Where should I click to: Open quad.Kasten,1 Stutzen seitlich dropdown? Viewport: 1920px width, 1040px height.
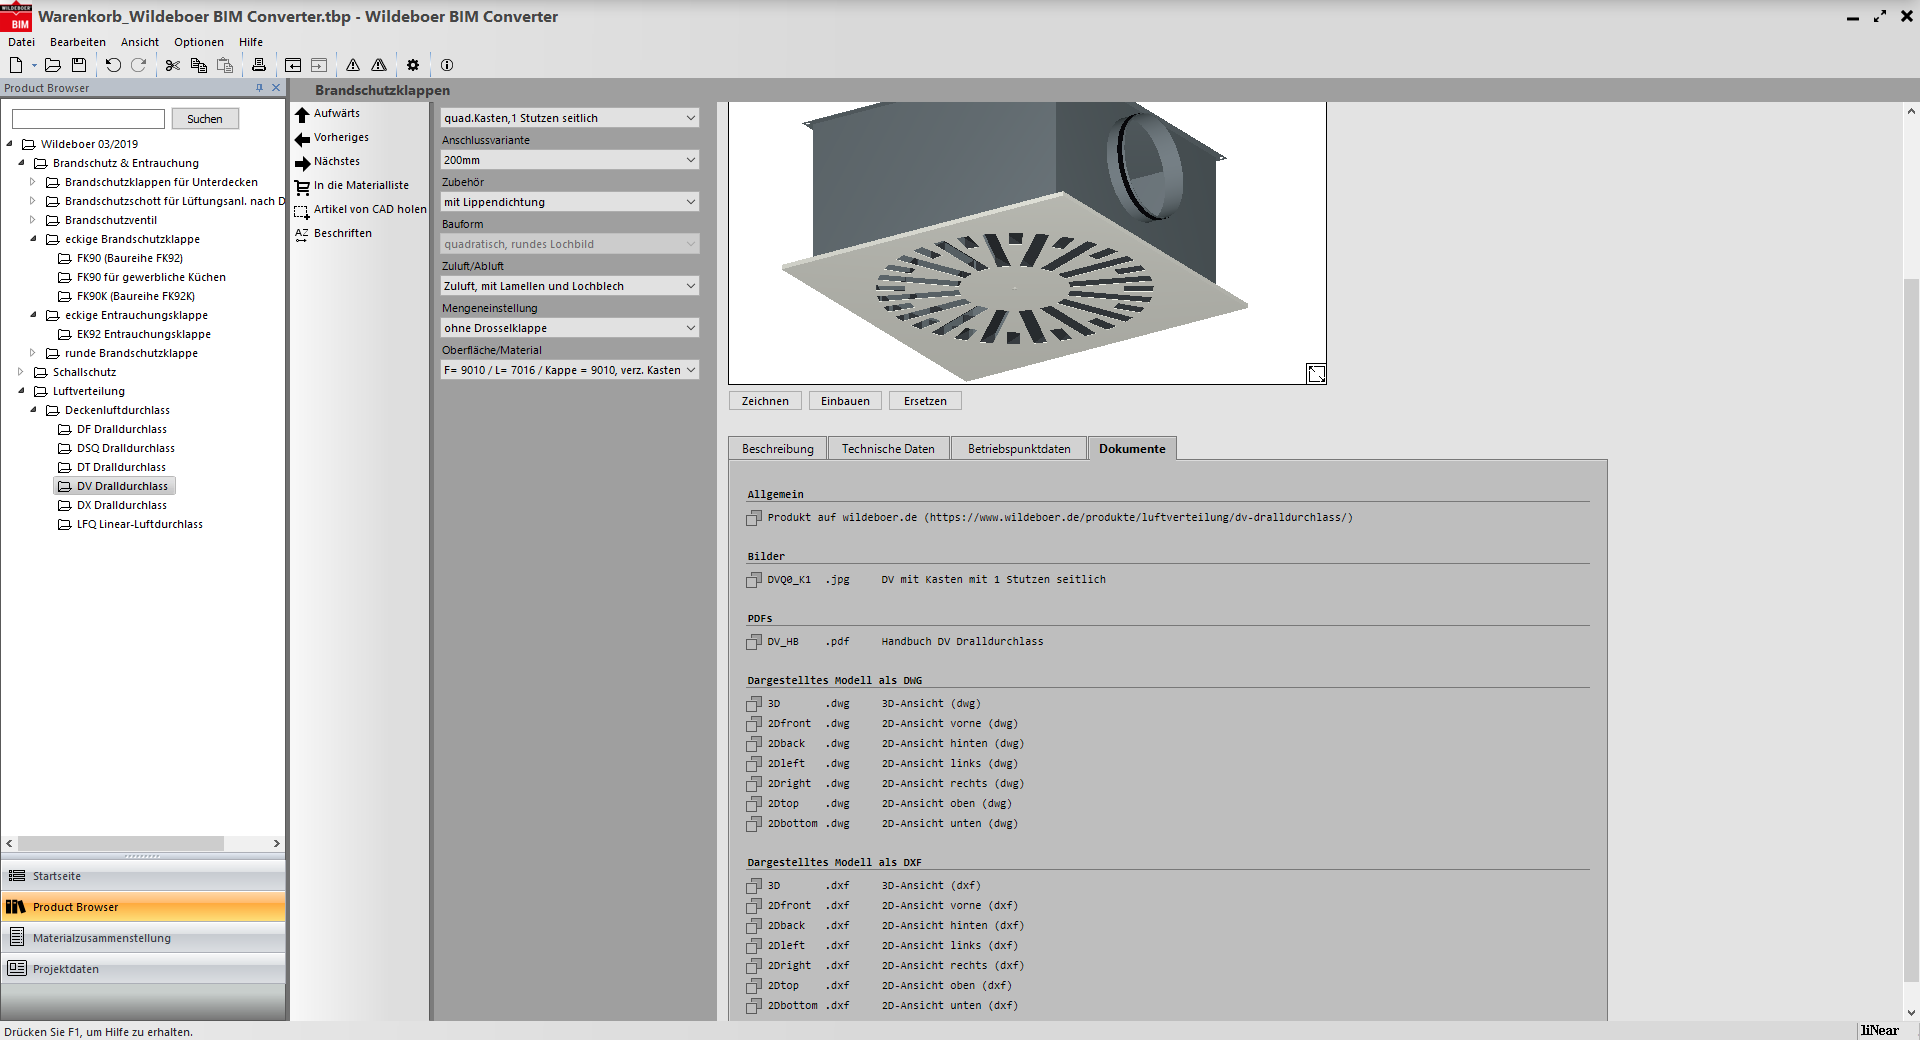(x=570, y=118)
